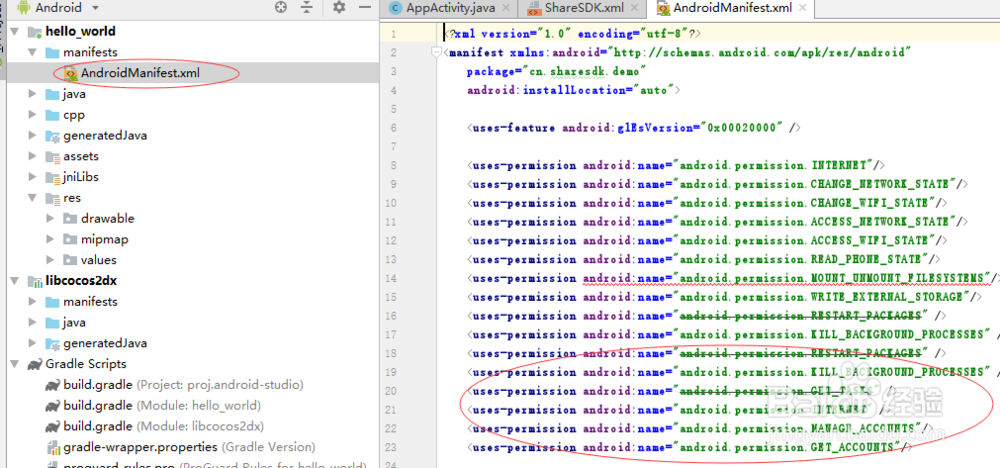Click the gradle-wrapper.properties file icon
Viewport: 1000px width, 468px height.
53,447
